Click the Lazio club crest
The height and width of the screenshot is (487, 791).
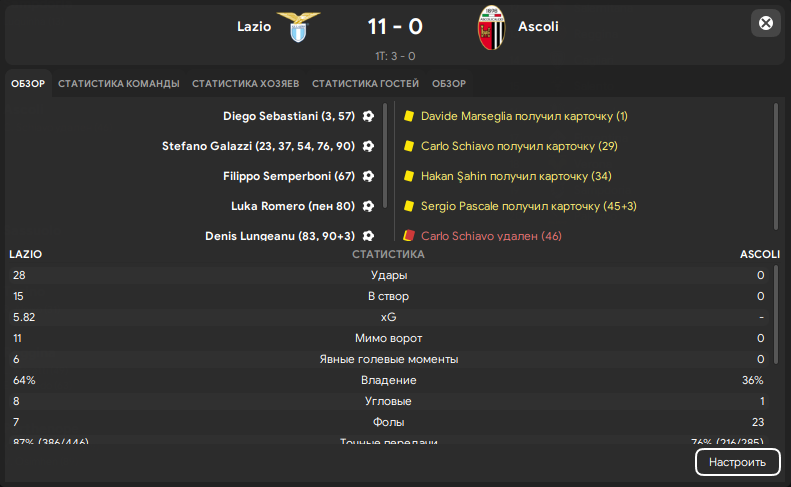298,27
